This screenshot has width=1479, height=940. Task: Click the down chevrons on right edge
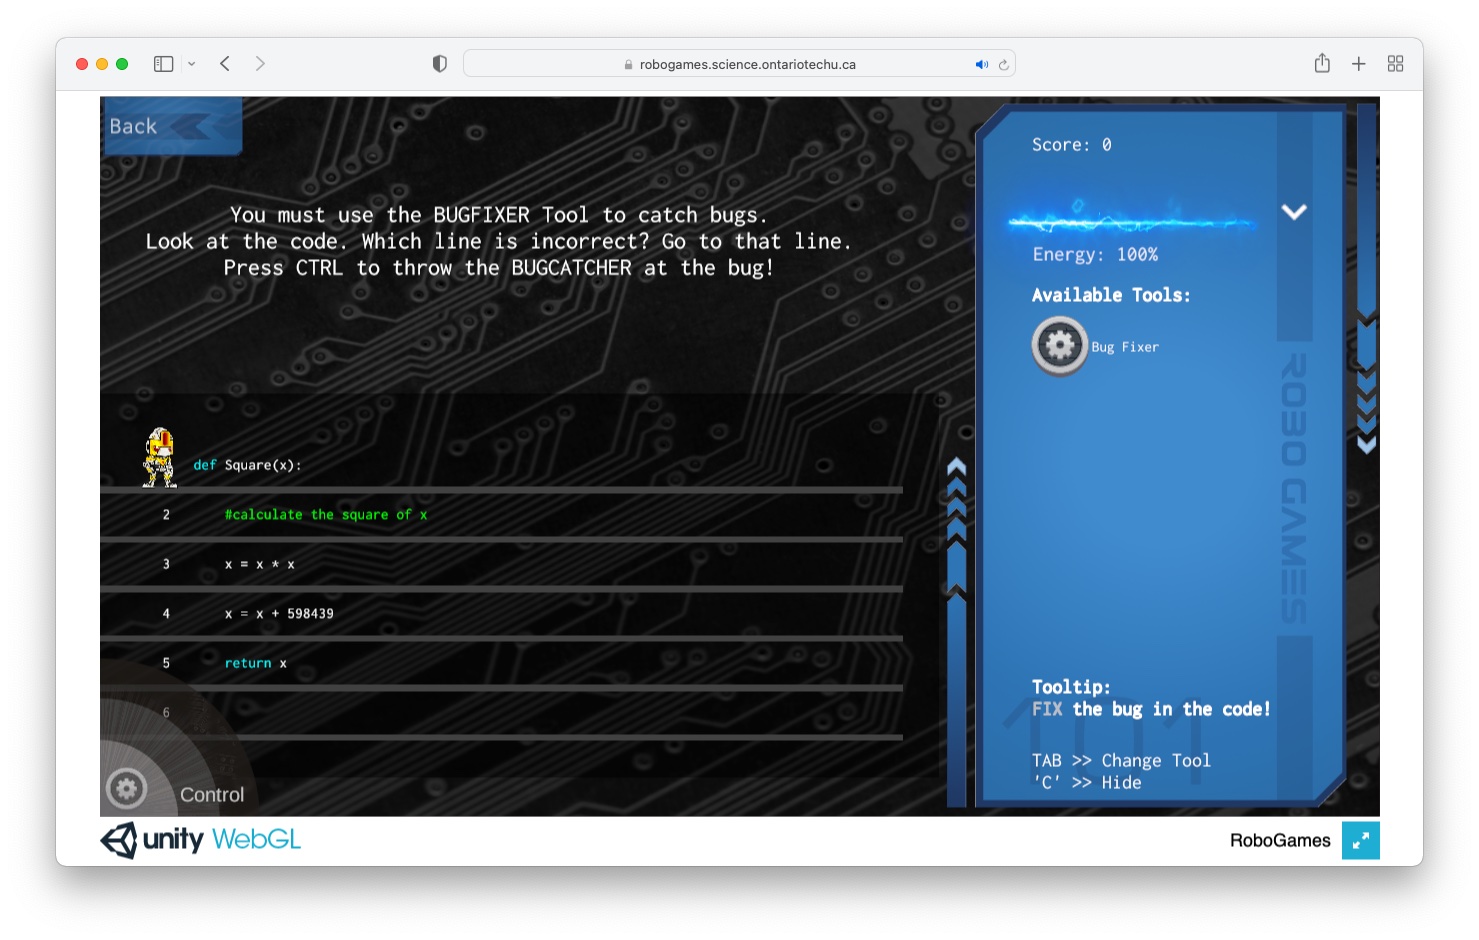click(x=1366, y=400)
